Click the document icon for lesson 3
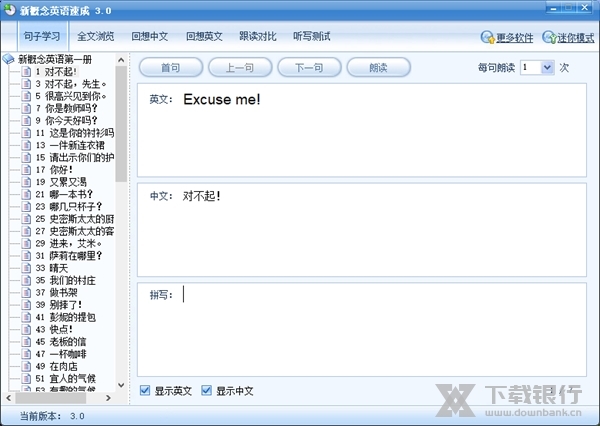The width and height of the screenshot is (600, 426). (x=26, y=84)
